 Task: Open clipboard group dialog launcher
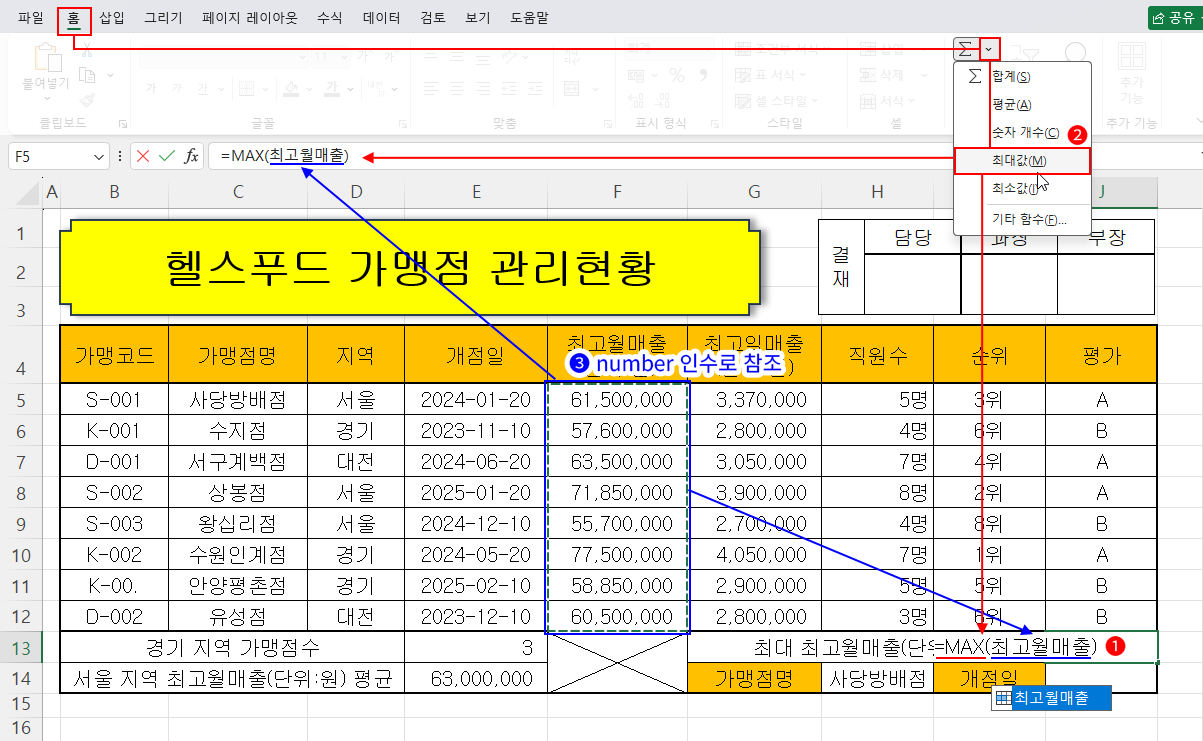tap(122, 124)
